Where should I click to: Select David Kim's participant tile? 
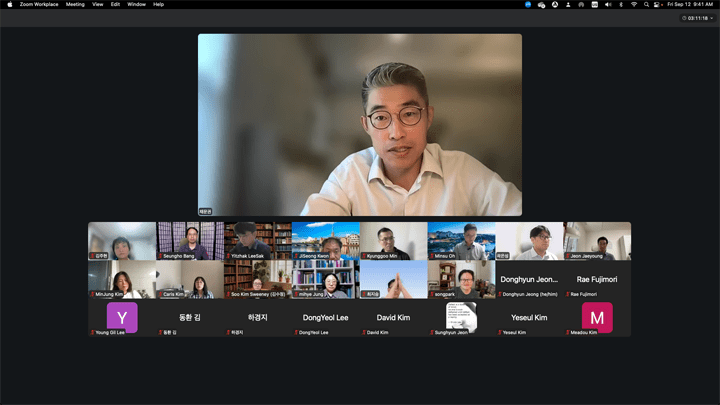[393, 317]
